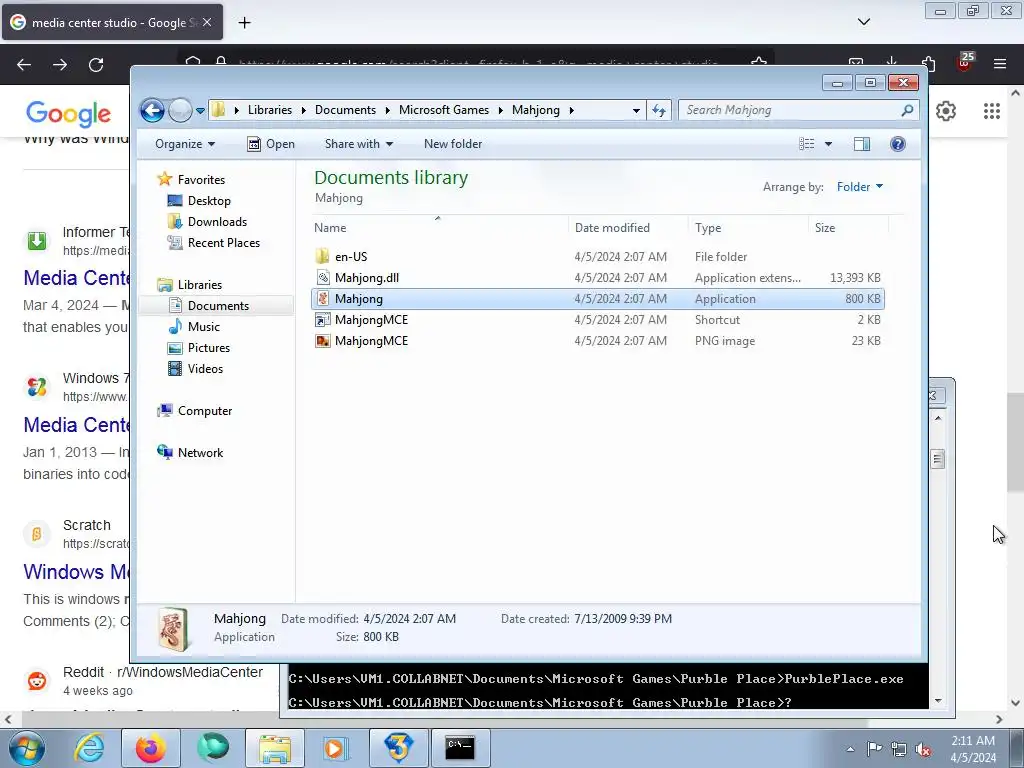Launch Internet Explorer from the taskbar
1024x768 pixels.
tap(88, 748)
